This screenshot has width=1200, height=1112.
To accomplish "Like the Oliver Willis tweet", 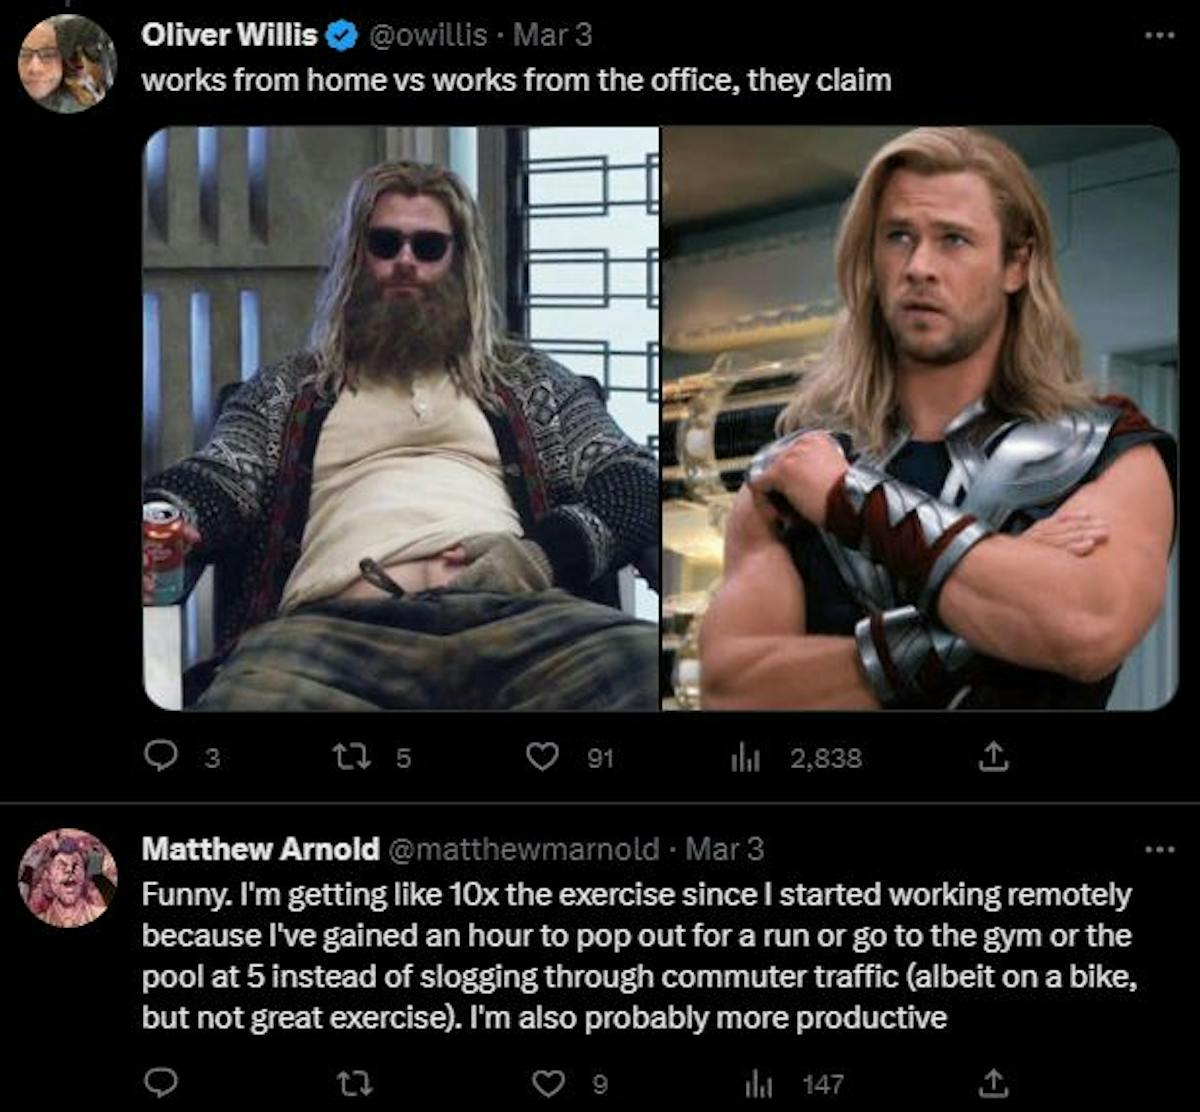I will click(542, 759).
